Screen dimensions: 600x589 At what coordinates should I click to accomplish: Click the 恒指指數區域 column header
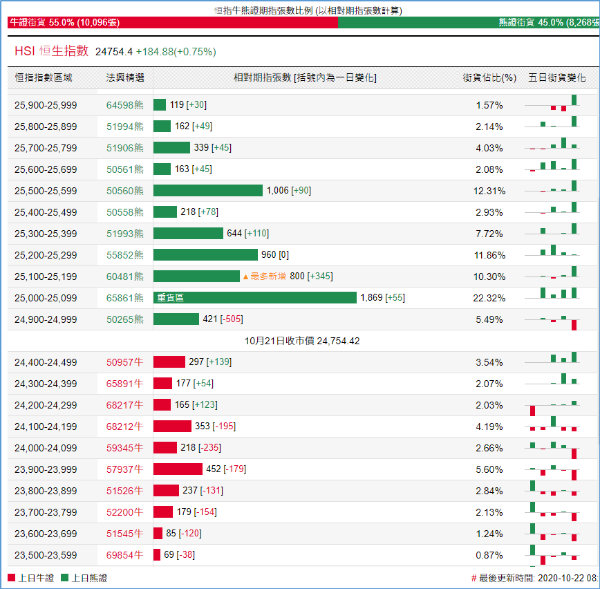[43, 78]
